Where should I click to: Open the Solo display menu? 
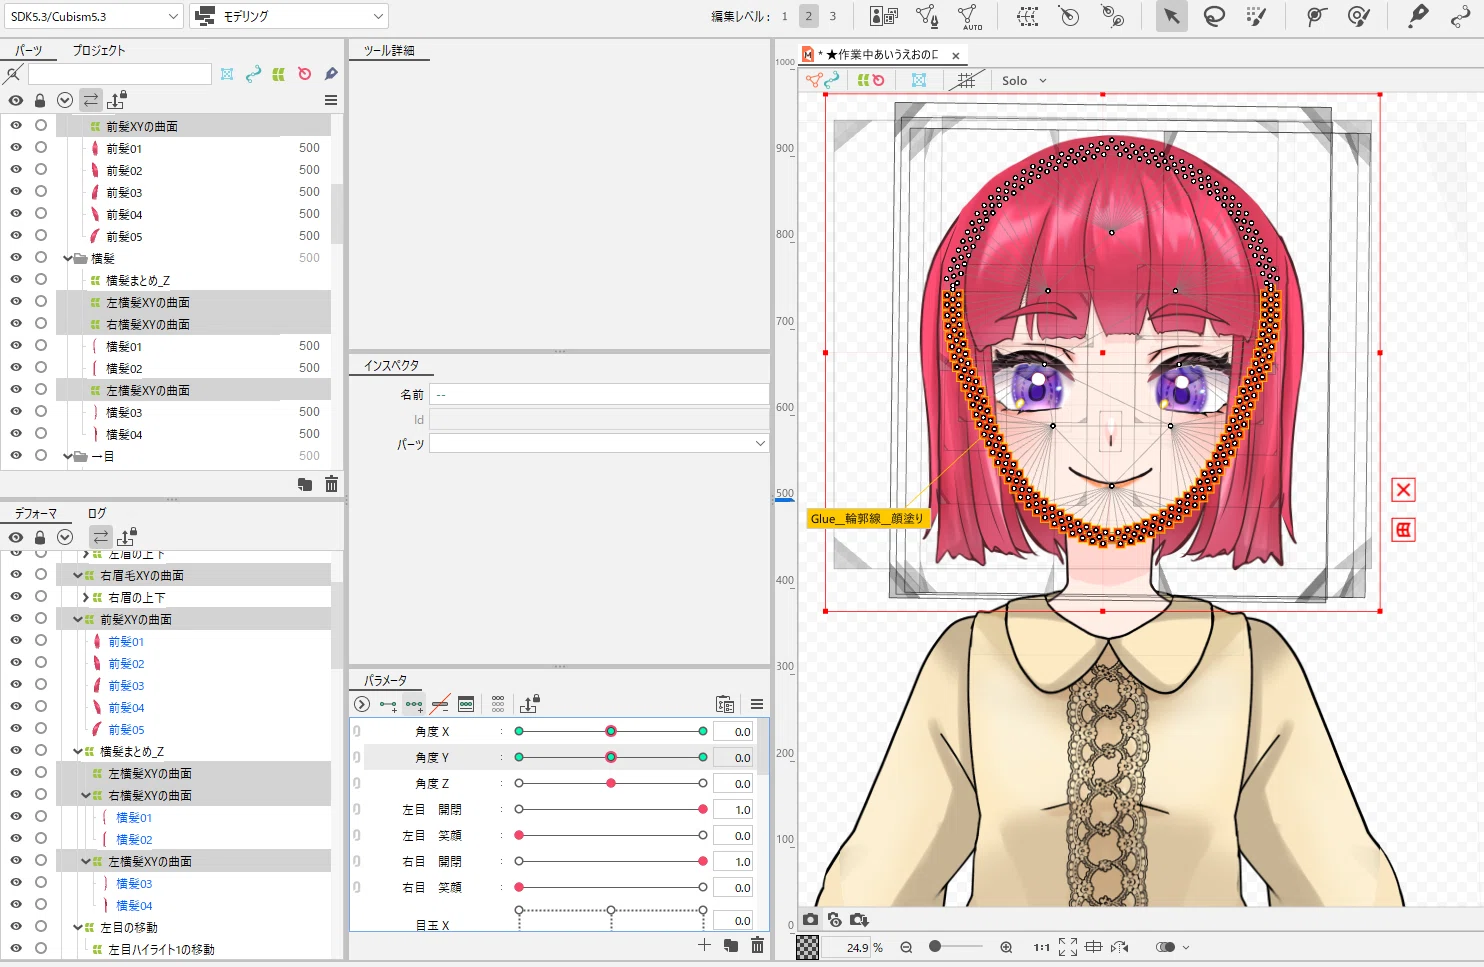[1024, 80]
